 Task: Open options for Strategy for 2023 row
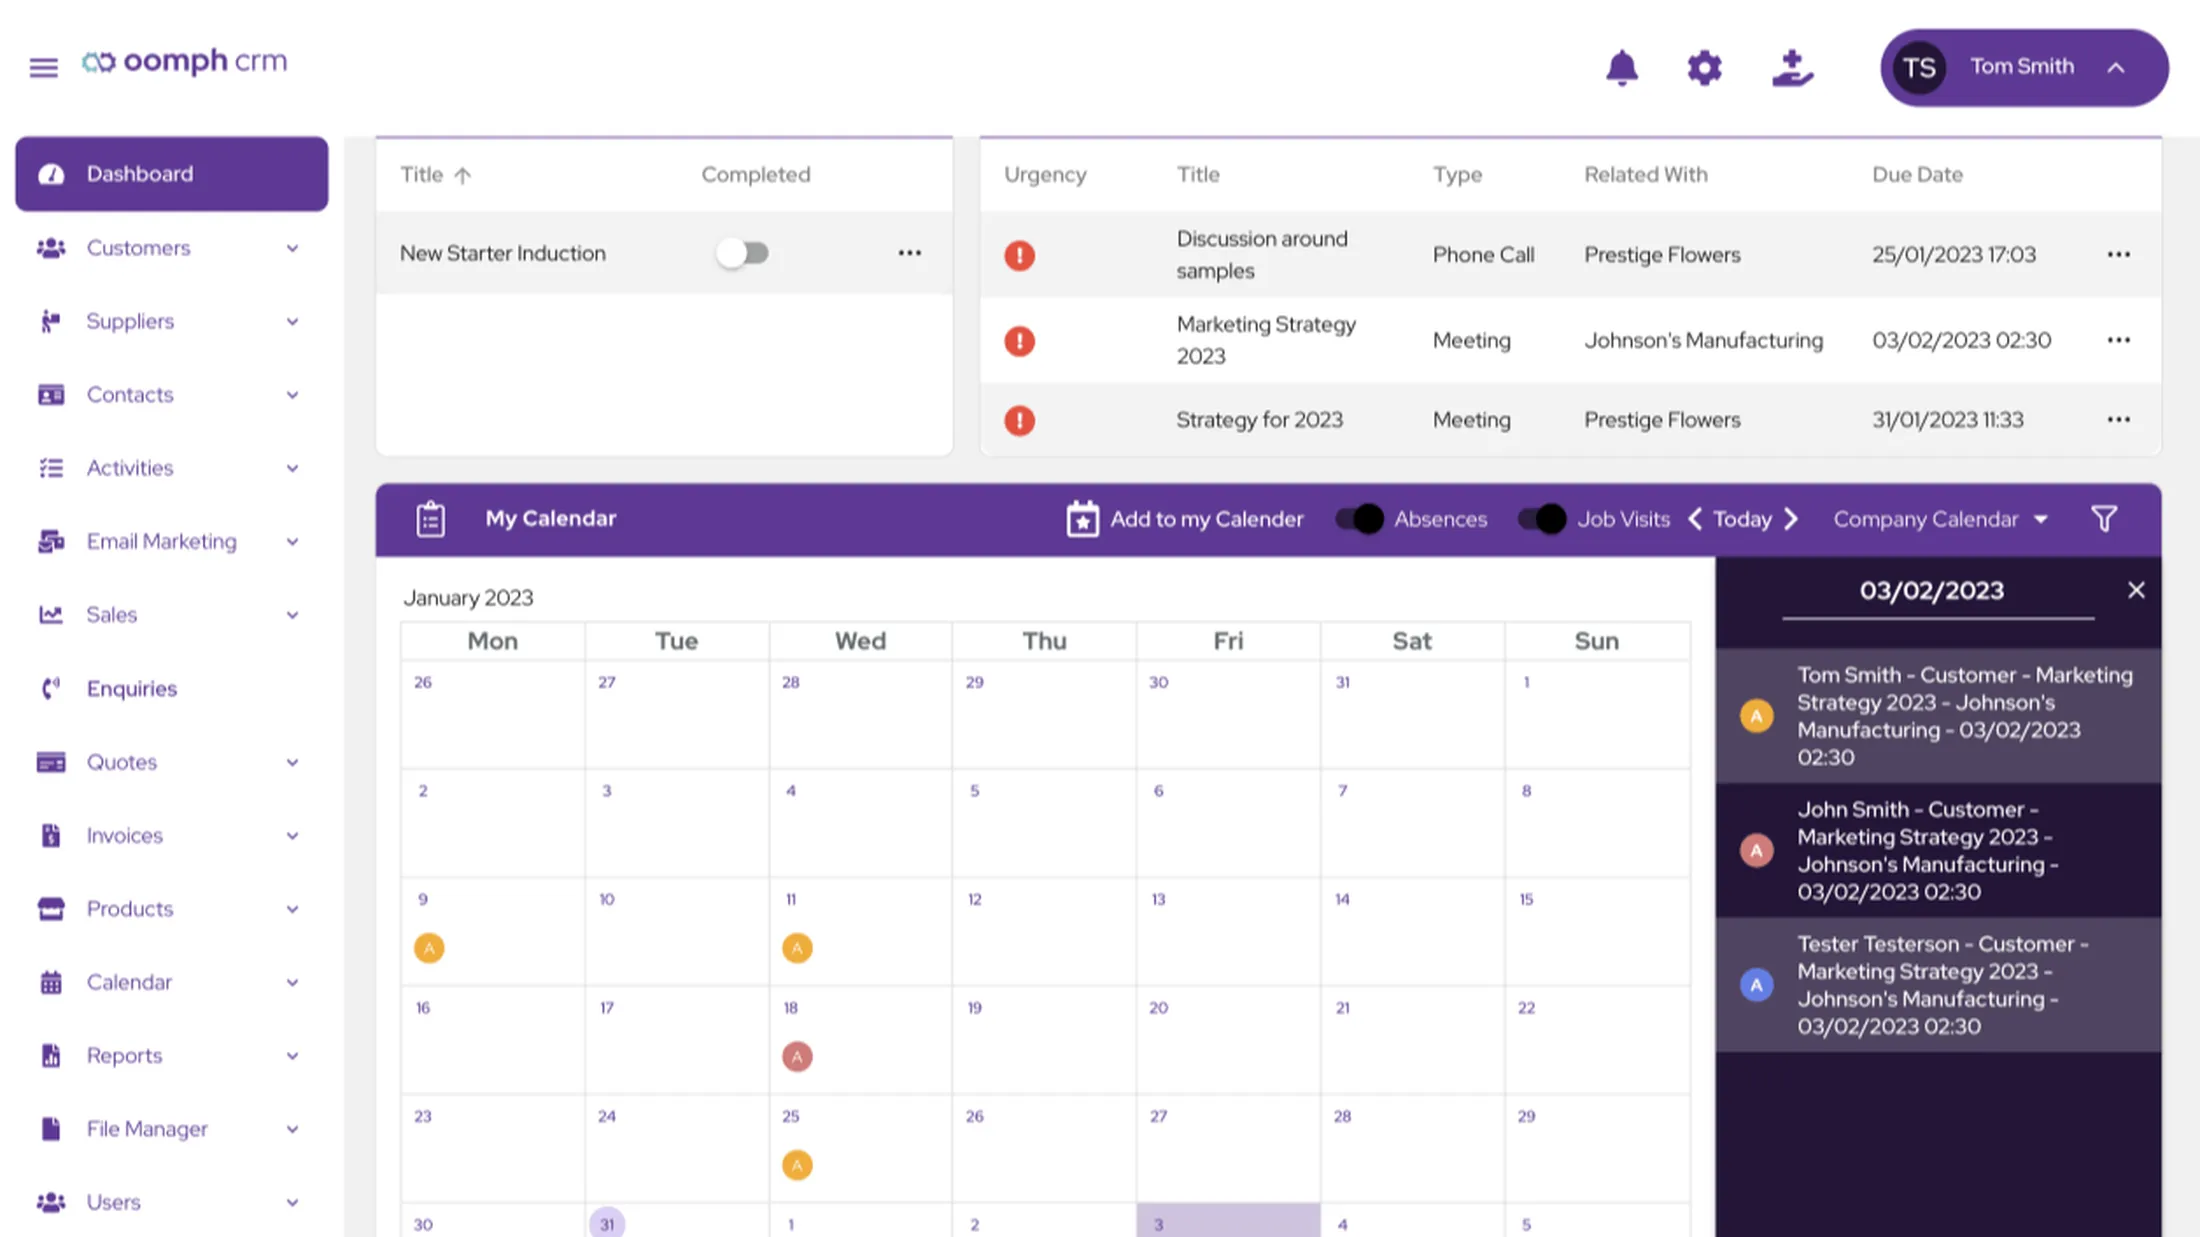pos(2118,420)
